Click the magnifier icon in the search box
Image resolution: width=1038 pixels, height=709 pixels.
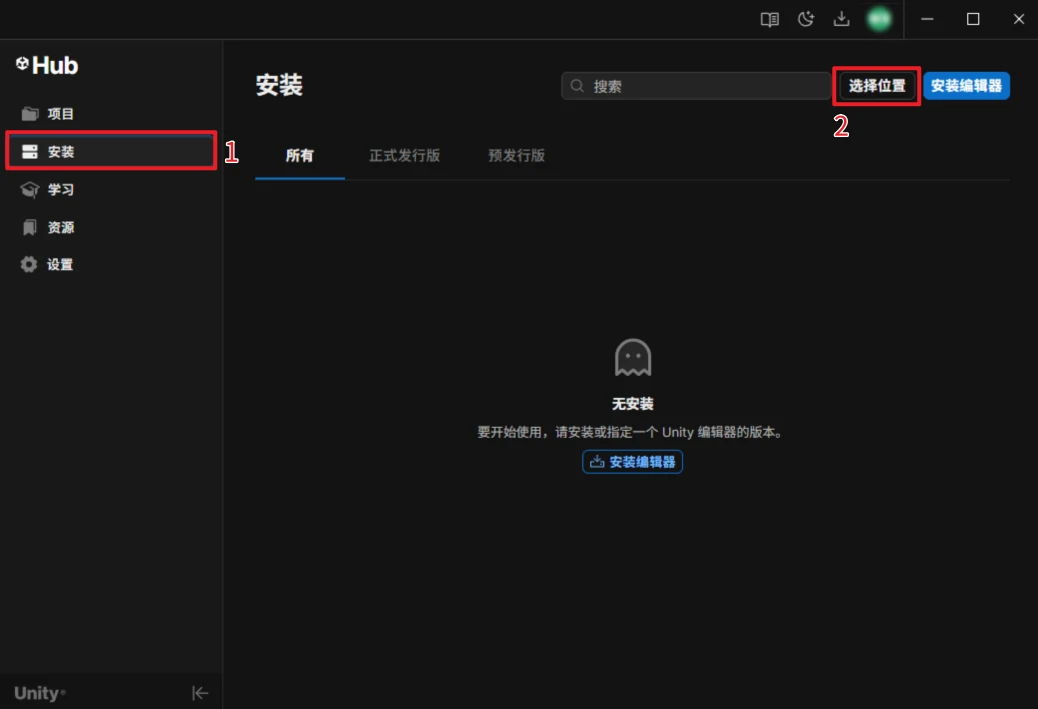tap(577, 86)
